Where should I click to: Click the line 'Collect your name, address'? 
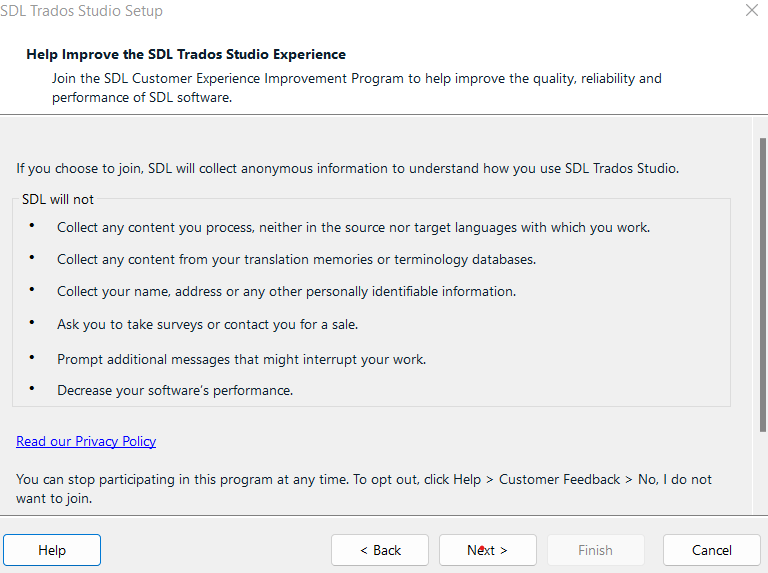click(287, 291)
